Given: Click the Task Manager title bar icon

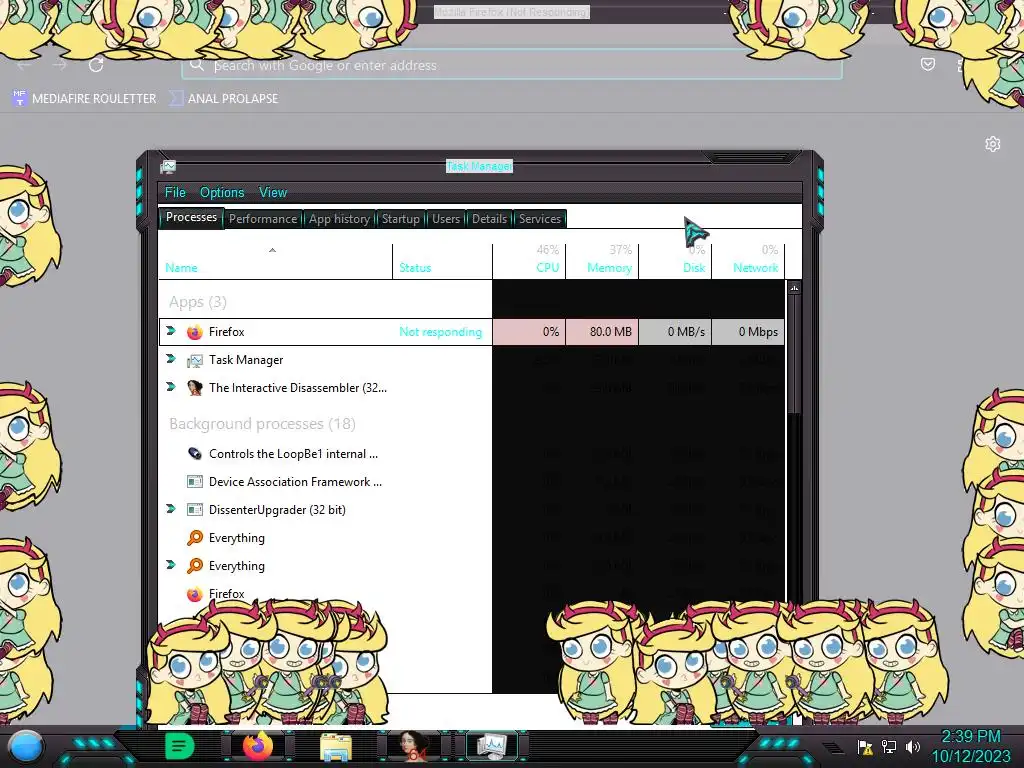Looking at the screenshot, I should (168, 167).
